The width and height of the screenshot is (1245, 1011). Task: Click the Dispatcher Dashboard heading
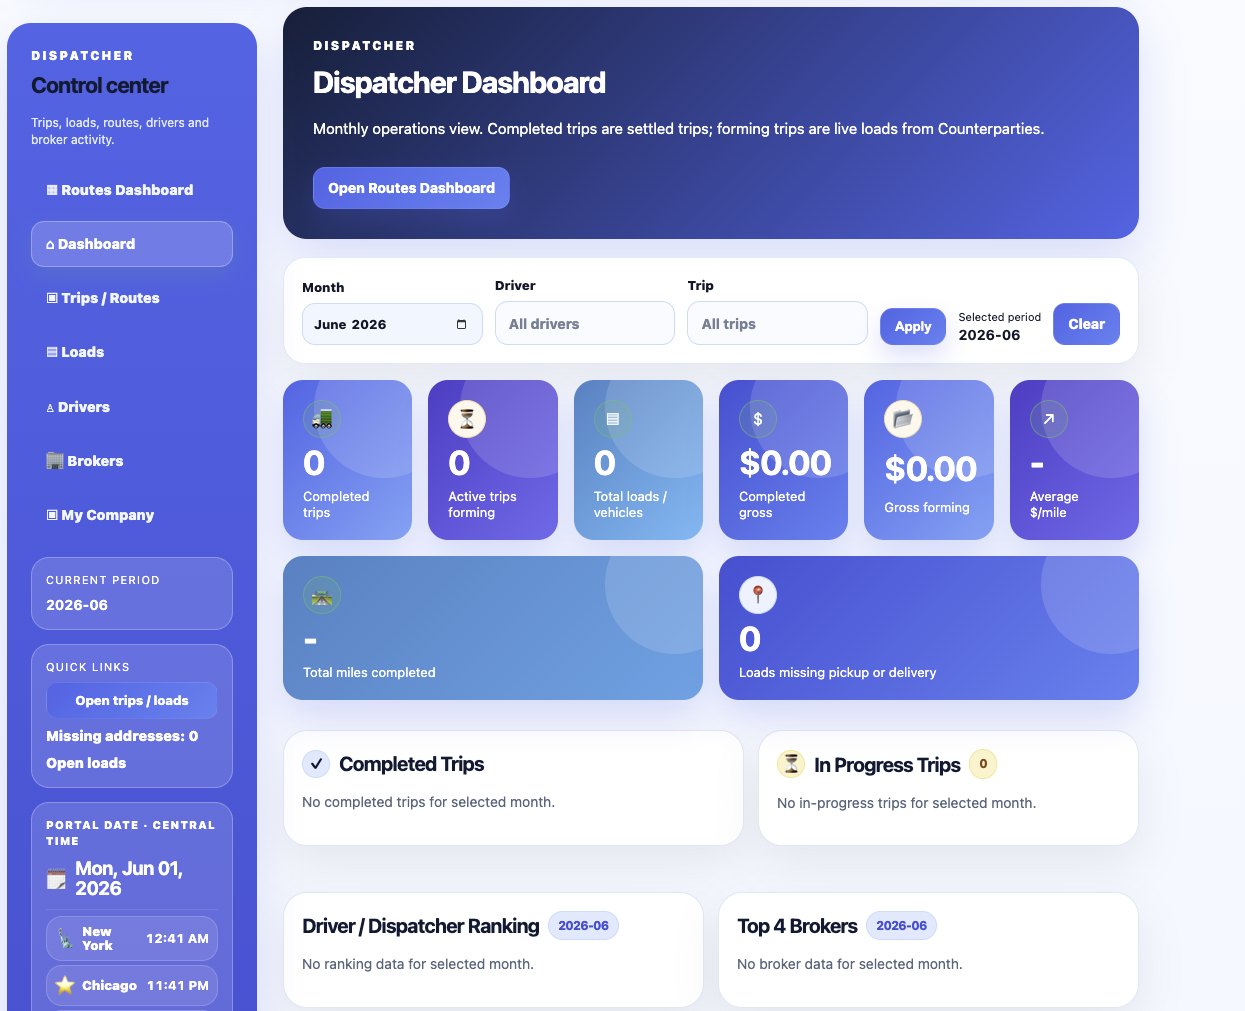[x=459, y=83]
